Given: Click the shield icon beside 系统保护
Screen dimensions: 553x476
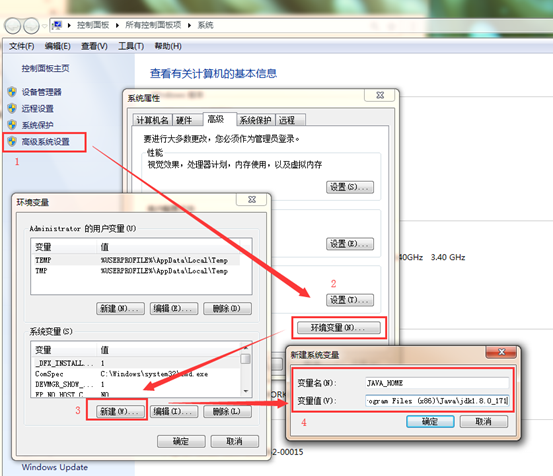Looking at the screenshot, I should [12, 125].
